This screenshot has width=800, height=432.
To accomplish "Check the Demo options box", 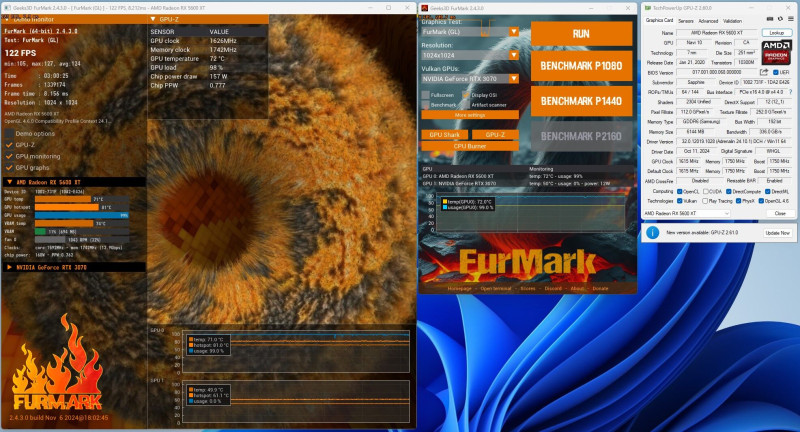I will pos(9,134).
